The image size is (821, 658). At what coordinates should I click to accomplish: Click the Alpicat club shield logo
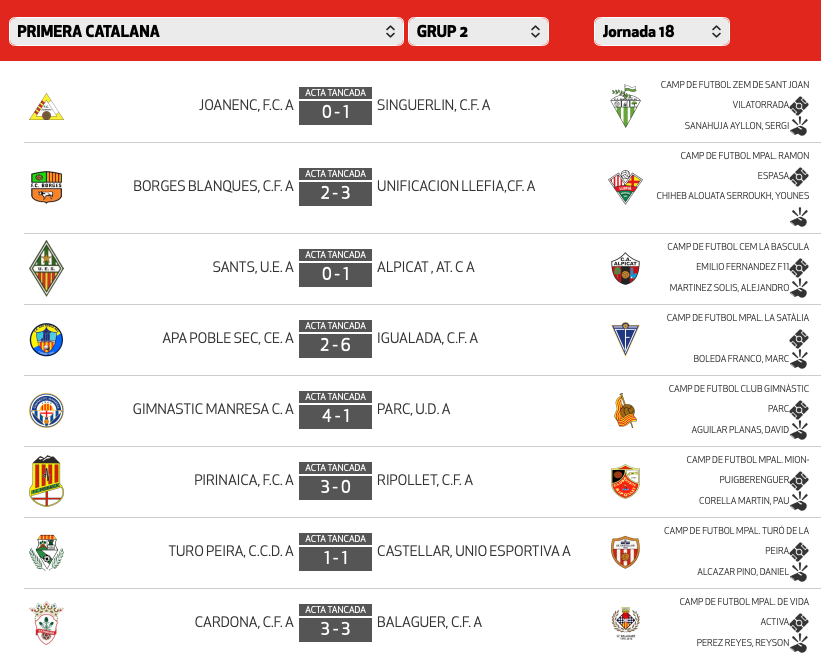coord(625,268)
